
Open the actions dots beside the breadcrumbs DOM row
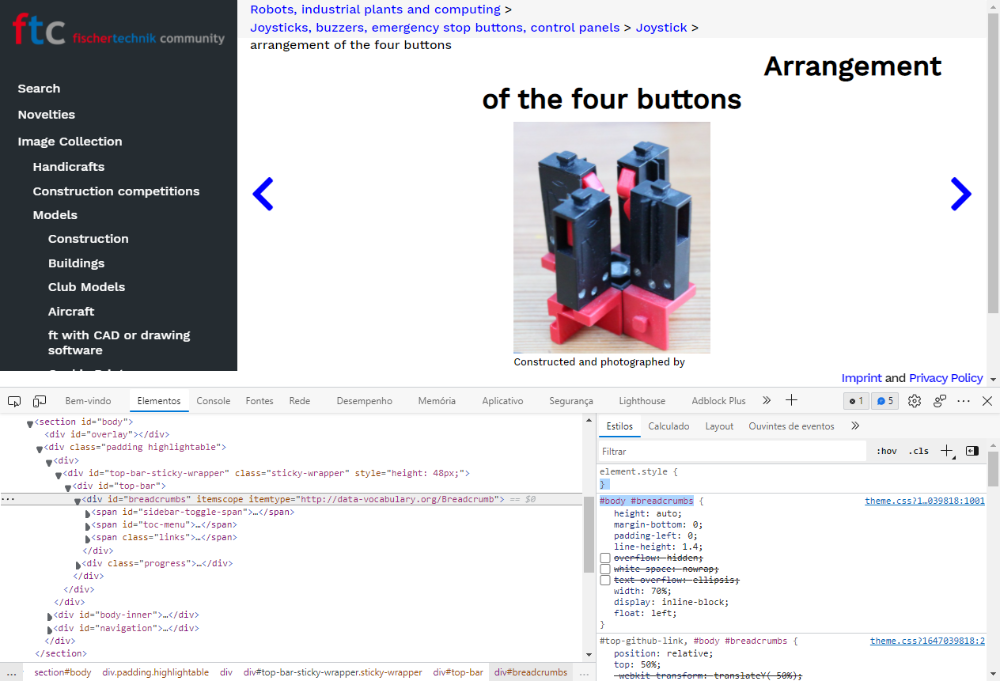point(8,499)
